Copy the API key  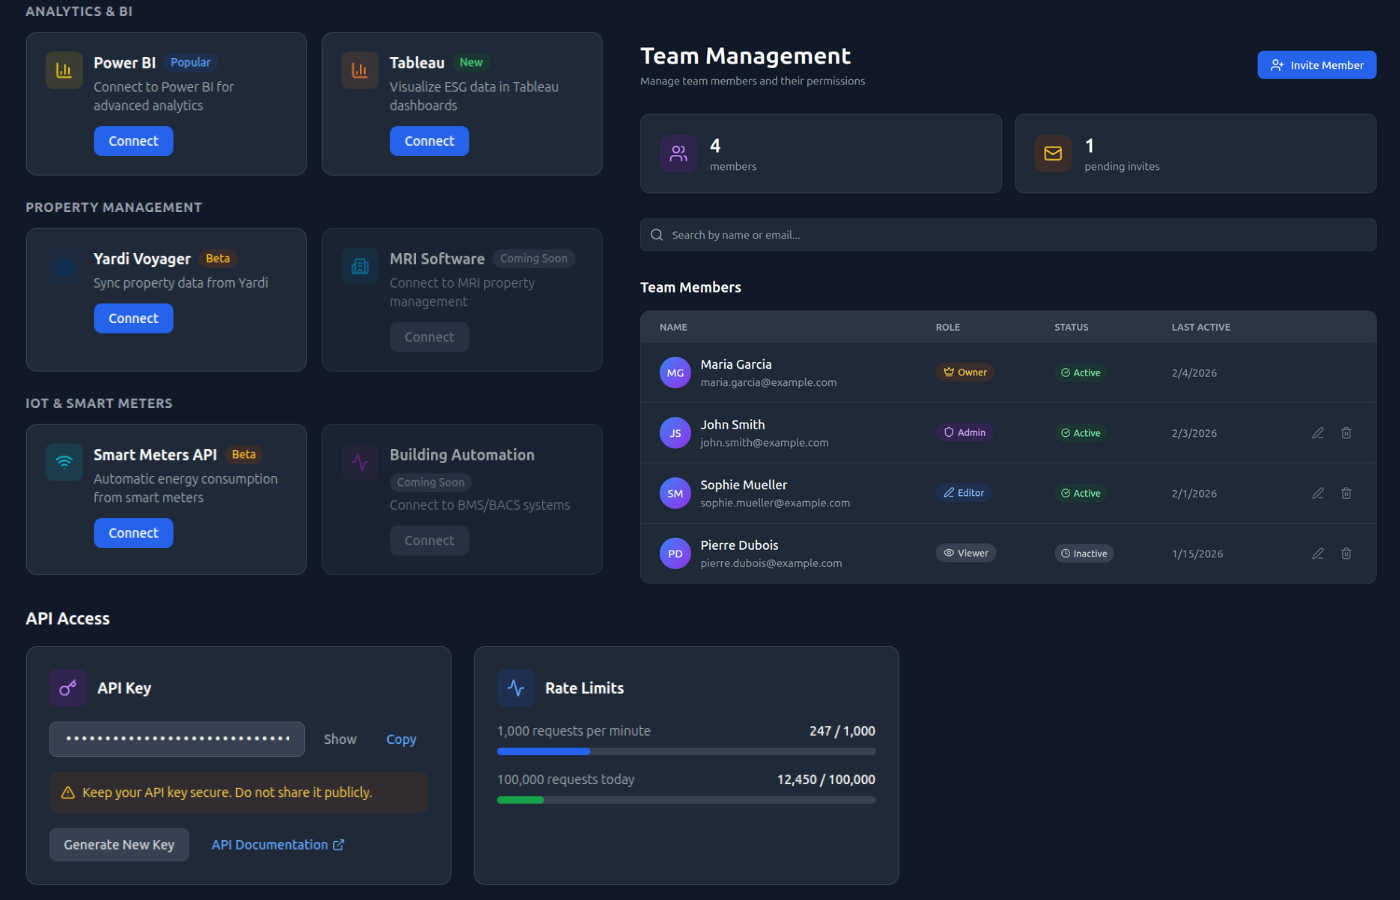[x=401, y=739]
